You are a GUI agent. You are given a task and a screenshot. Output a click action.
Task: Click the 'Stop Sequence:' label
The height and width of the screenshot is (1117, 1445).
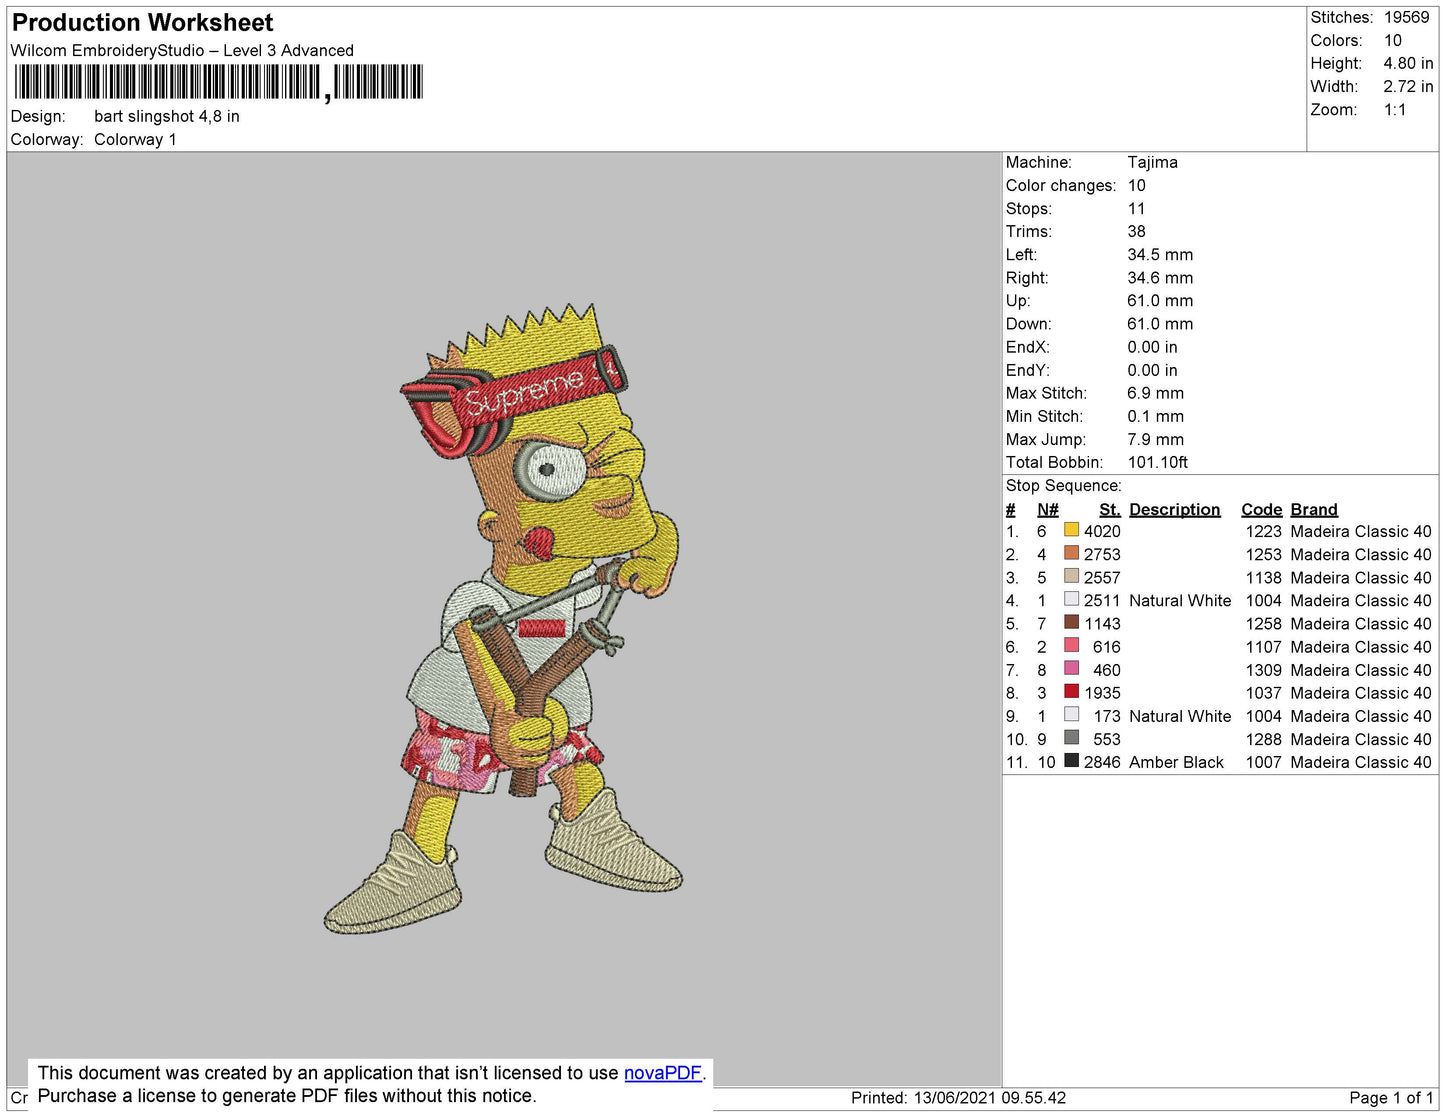1064,486
